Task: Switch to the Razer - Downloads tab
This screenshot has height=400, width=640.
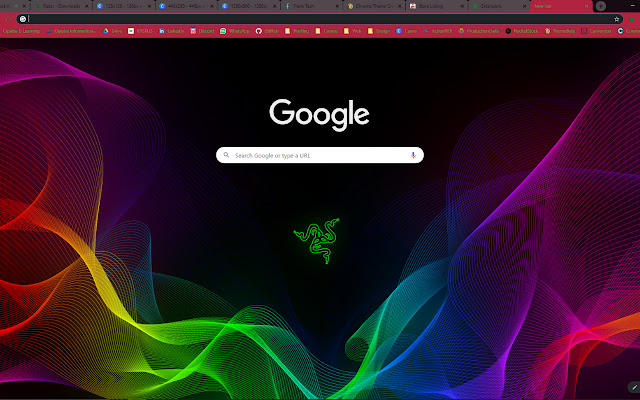Action: [61, 6]
